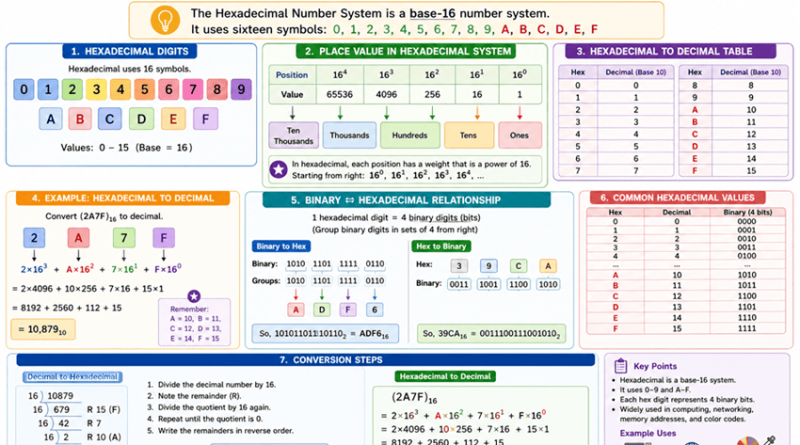The image size is (800, 445).
Task: Click '2. PLACE VALUE IN HEXADECIMAL SYSTEM' heading
Action: click(407, 51)
